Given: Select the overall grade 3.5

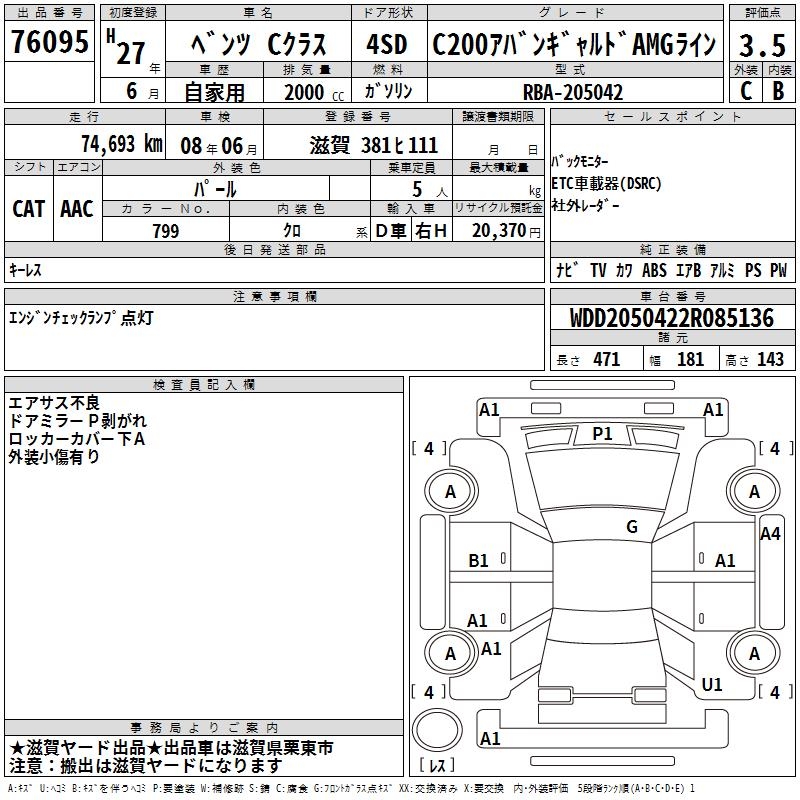Looking at the screenshot, I should click(762, 45).
